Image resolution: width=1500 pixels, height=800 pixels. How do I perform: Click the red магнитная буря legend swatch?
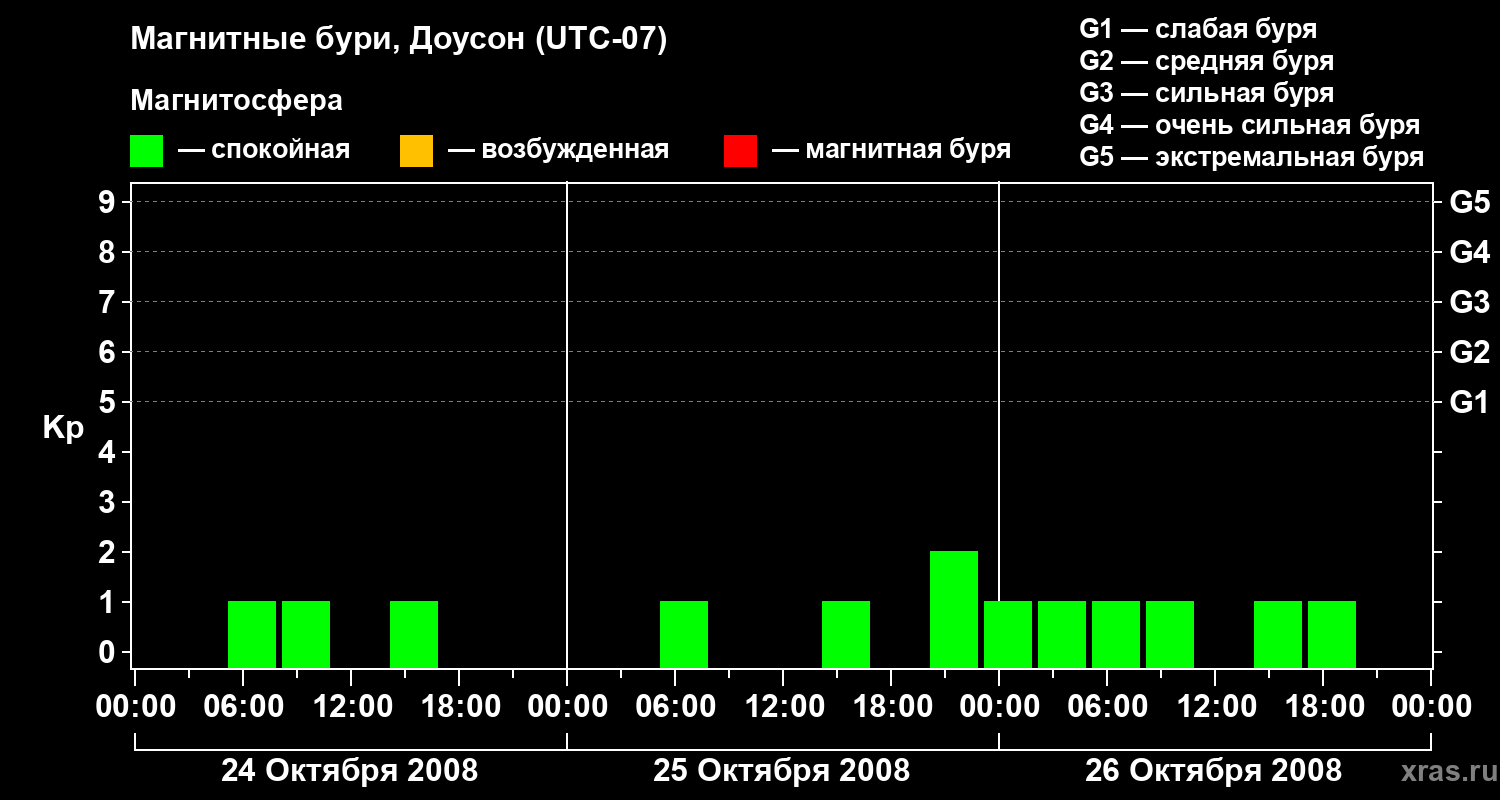[740, 151]
